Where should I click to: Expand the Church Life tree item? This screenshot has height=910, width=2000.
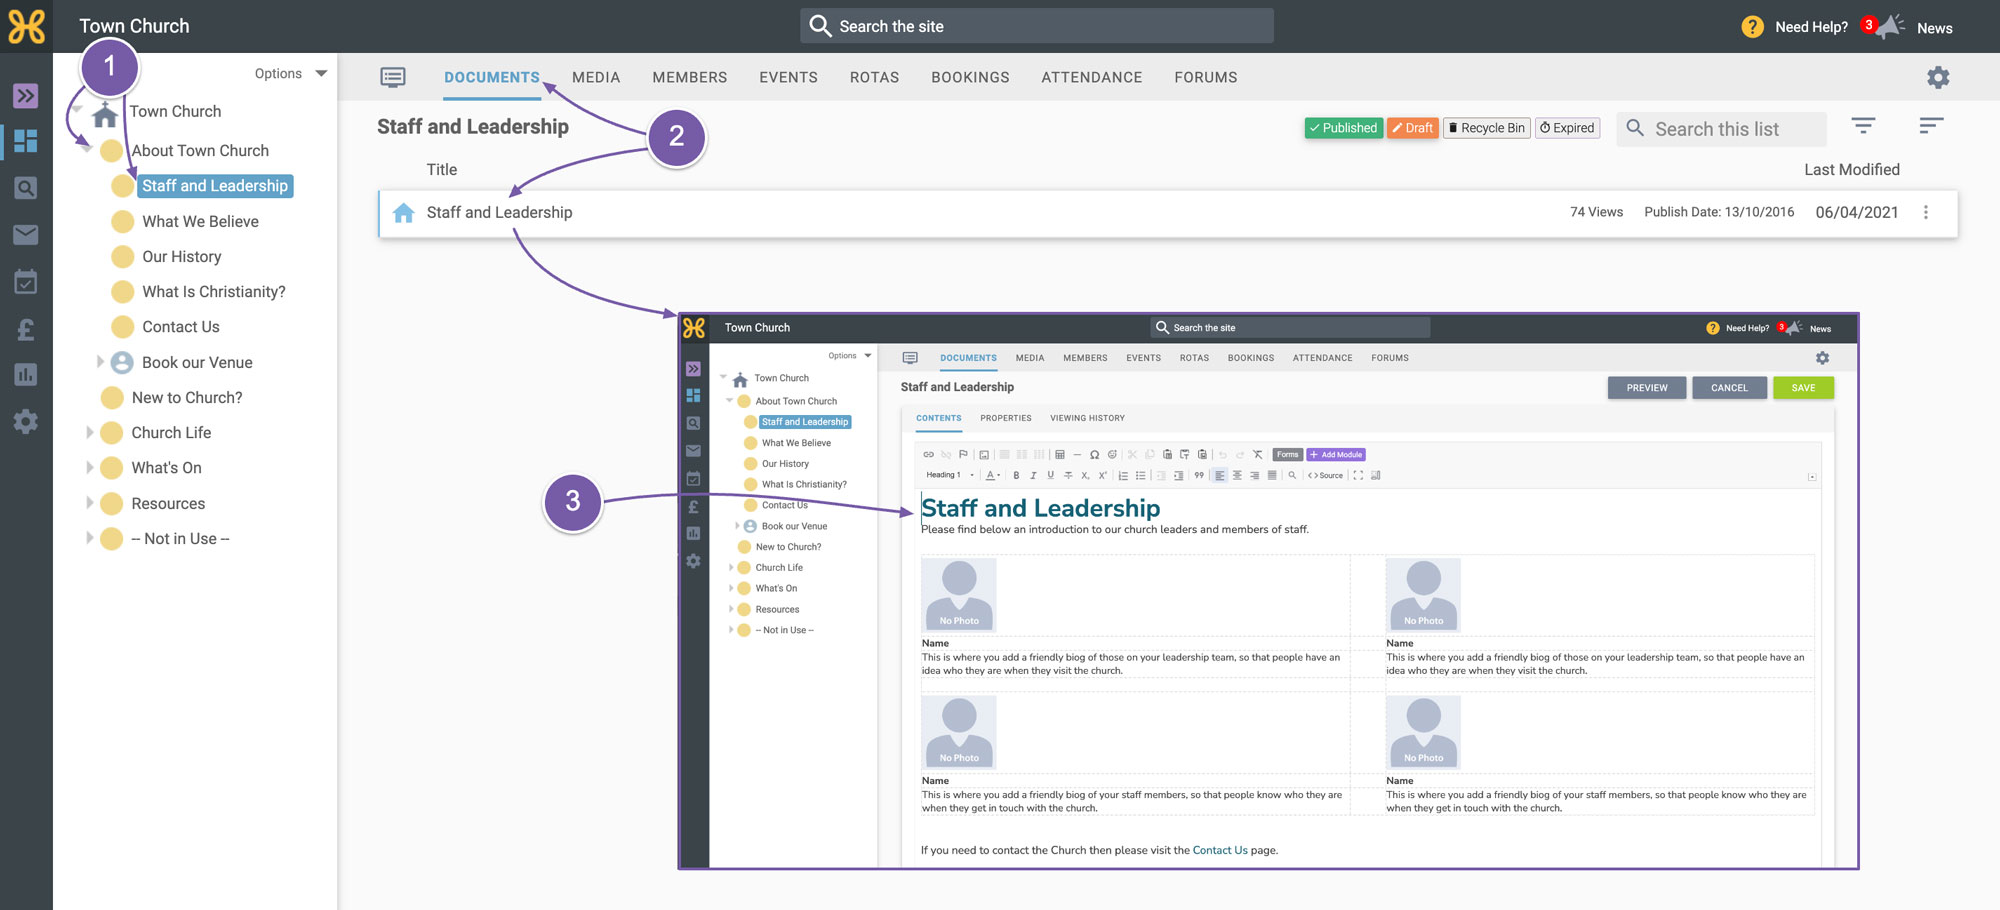click(x=89, y=433)
